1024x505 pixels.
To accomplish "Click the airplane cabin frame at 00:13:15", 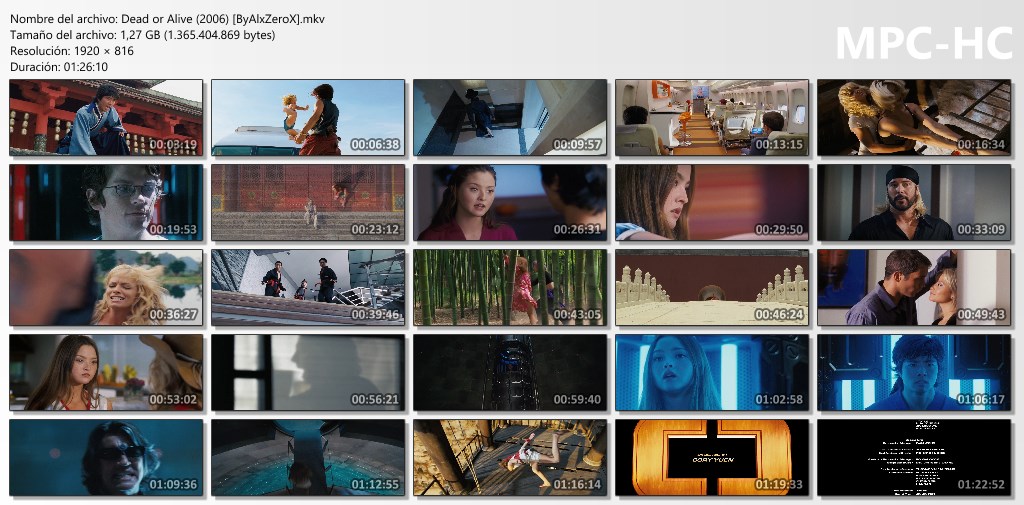I will pos(712,118).
